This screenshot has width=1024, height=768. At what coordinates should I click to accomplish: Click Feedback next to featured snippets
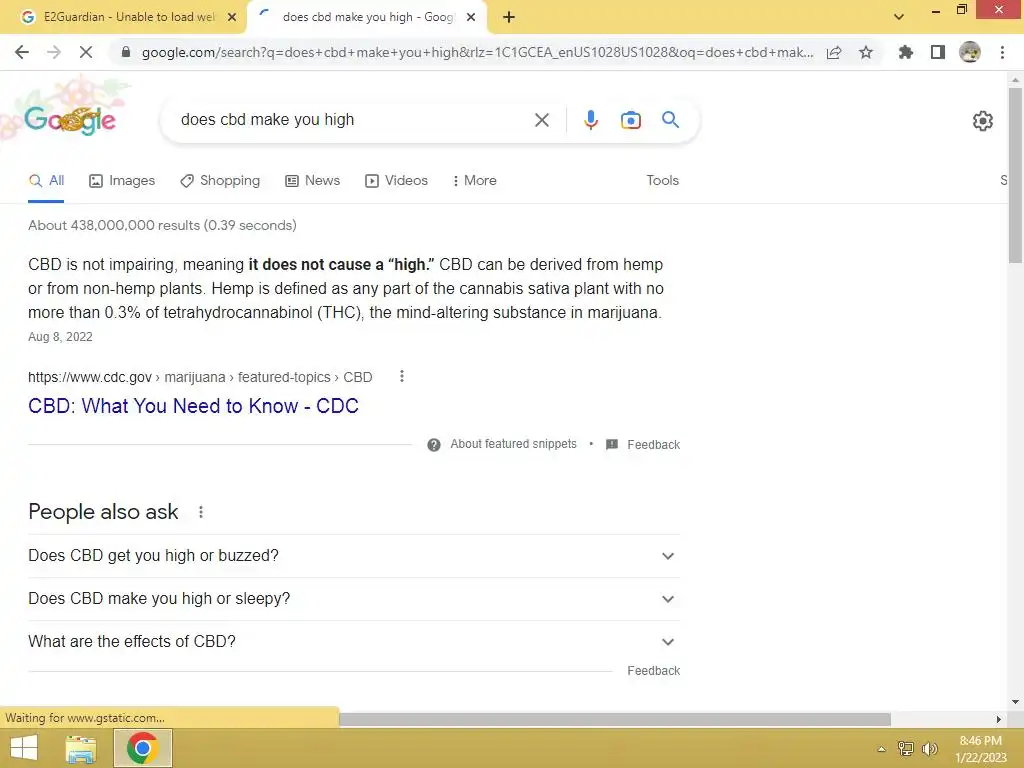[653, 445]
